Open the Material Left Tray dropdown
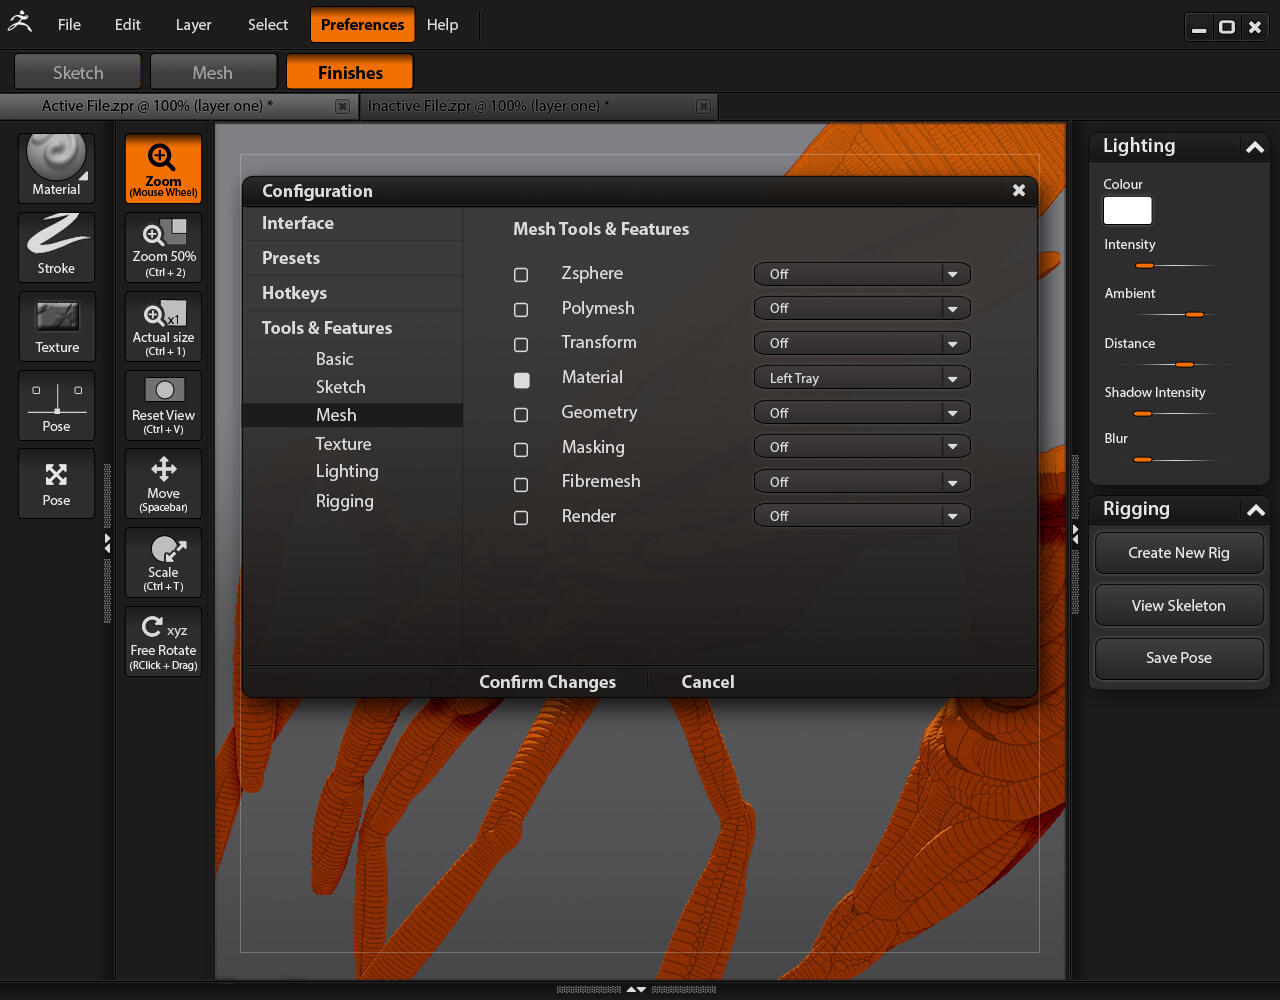This screenshot has width=1280, height=1000. tap(861, 378)
